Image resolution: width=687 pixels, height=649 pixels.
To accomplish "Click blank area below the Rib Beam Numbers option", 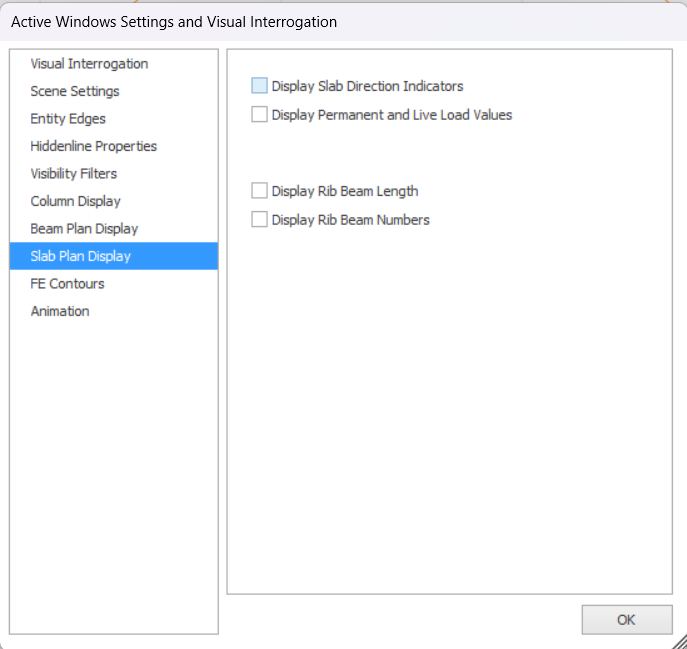I will (x=448, y=400).
